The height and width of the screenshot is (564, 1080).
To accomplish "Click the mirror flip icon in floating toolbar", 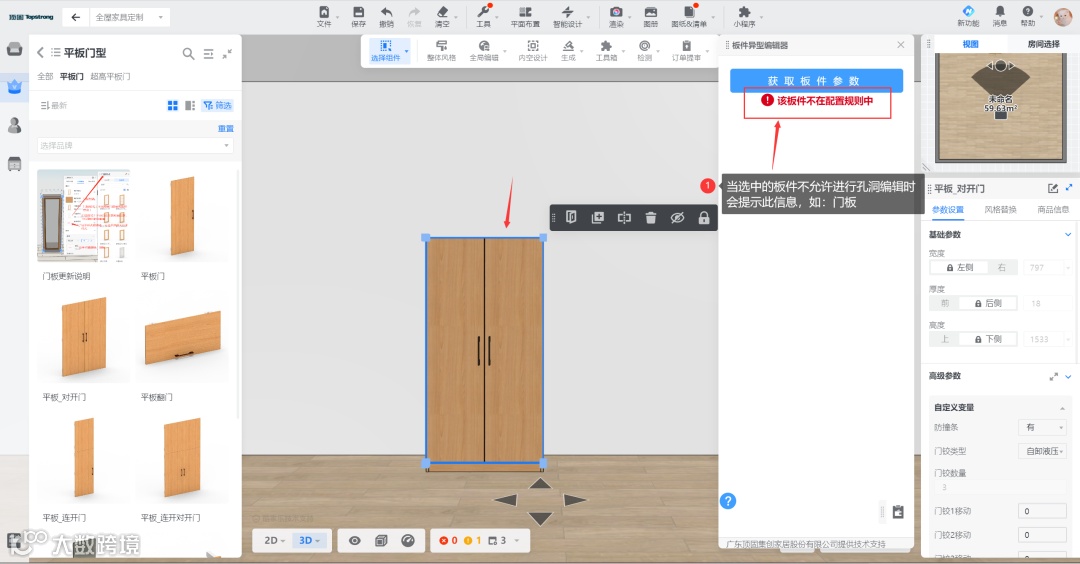I will click(x=624, y=218).
